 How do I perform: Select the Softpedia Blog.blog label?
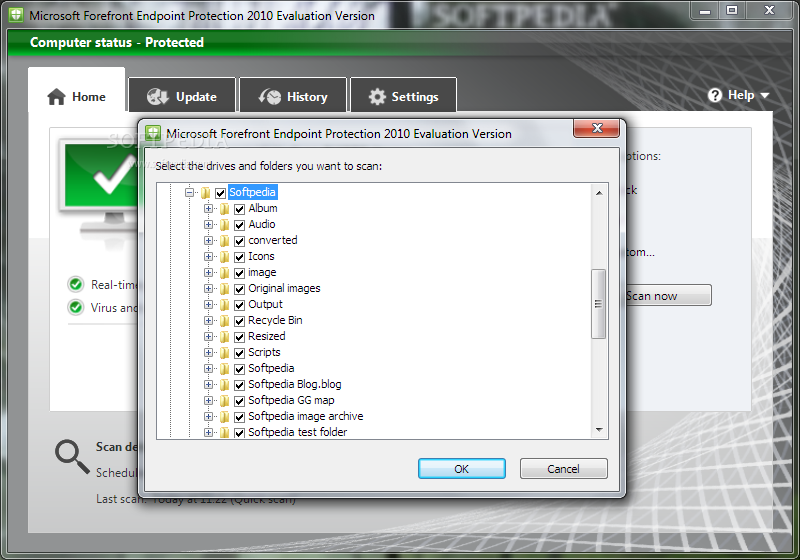coord(295,384)
